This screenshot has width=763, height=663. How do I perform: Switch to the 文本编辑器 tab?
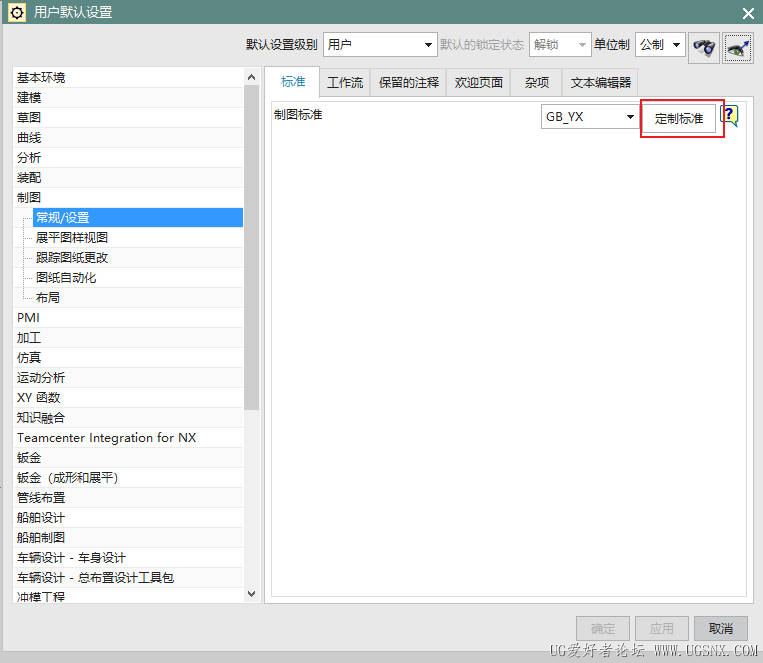coord(600,83)
